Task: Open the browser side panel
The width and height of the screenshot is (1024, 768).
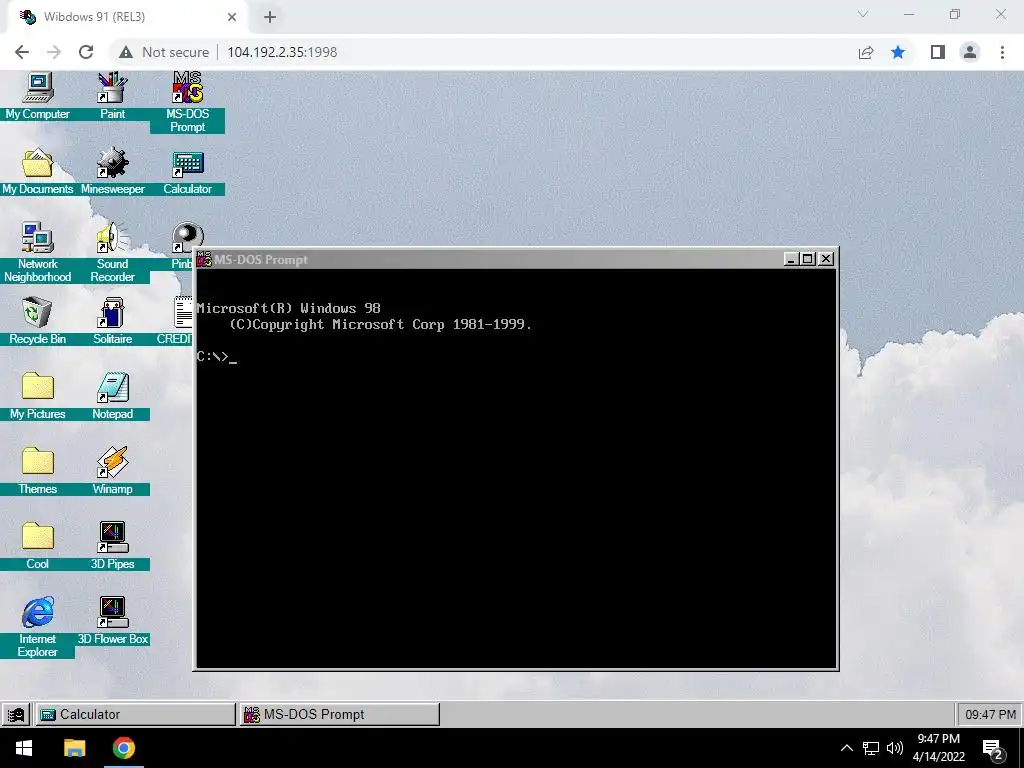Action: 938,52
